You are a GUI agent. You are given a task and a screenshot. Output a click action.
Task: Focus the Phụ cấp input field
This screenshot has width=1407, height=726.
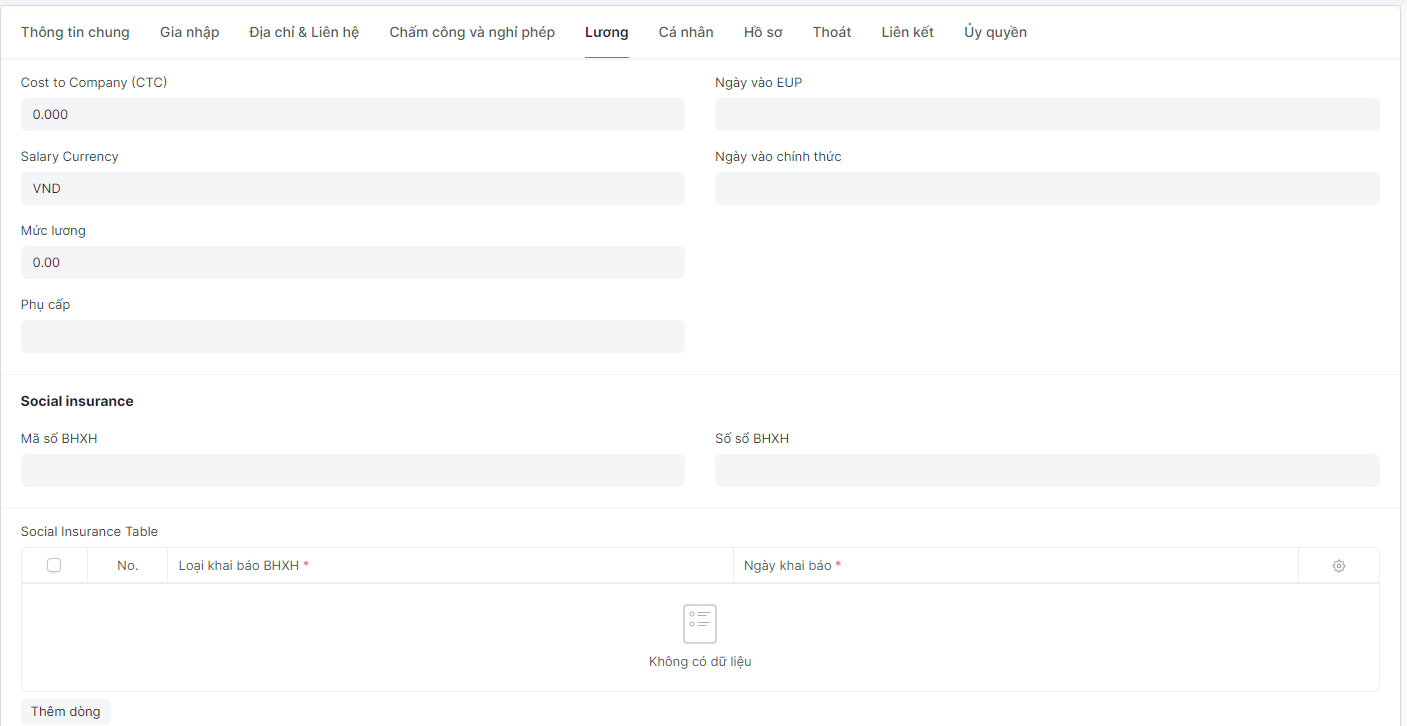[x=352, y=337]
